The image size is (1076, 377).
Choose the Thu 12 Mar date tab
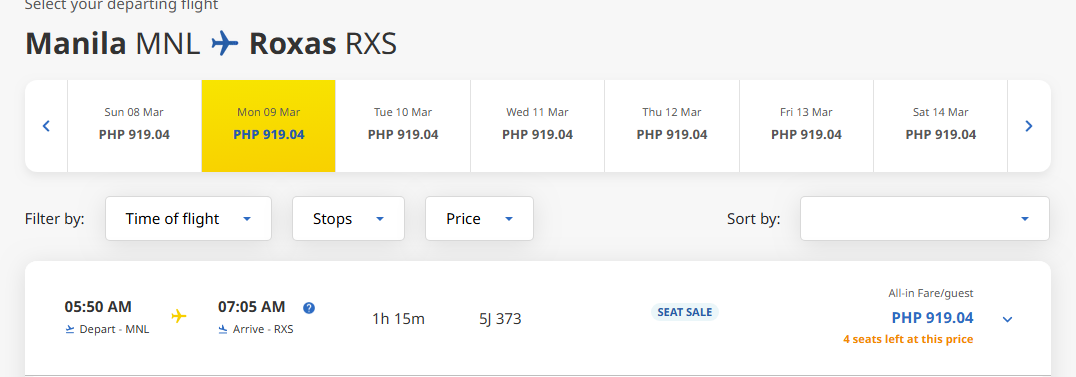pyautogui.click(x=672, y=126)
